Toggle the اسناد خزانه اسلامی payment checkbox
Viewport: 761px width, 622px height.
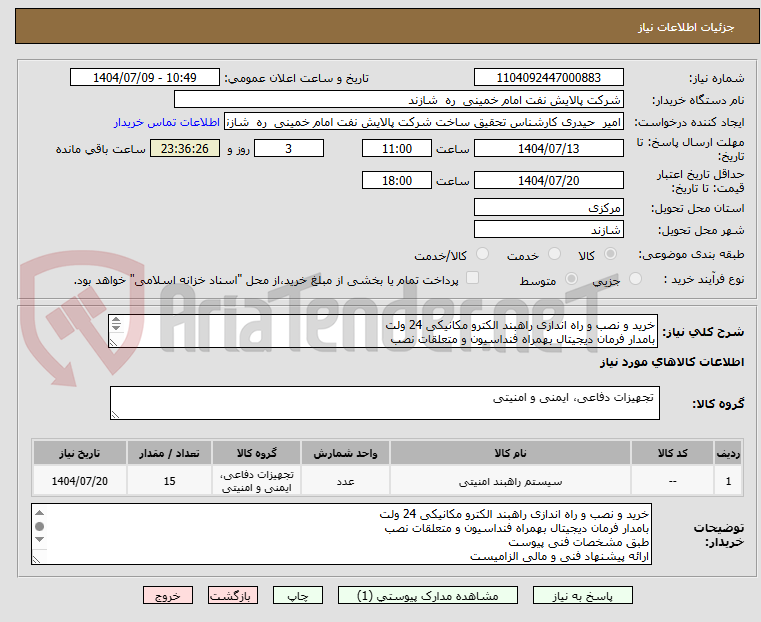click(x=472, y=278)
